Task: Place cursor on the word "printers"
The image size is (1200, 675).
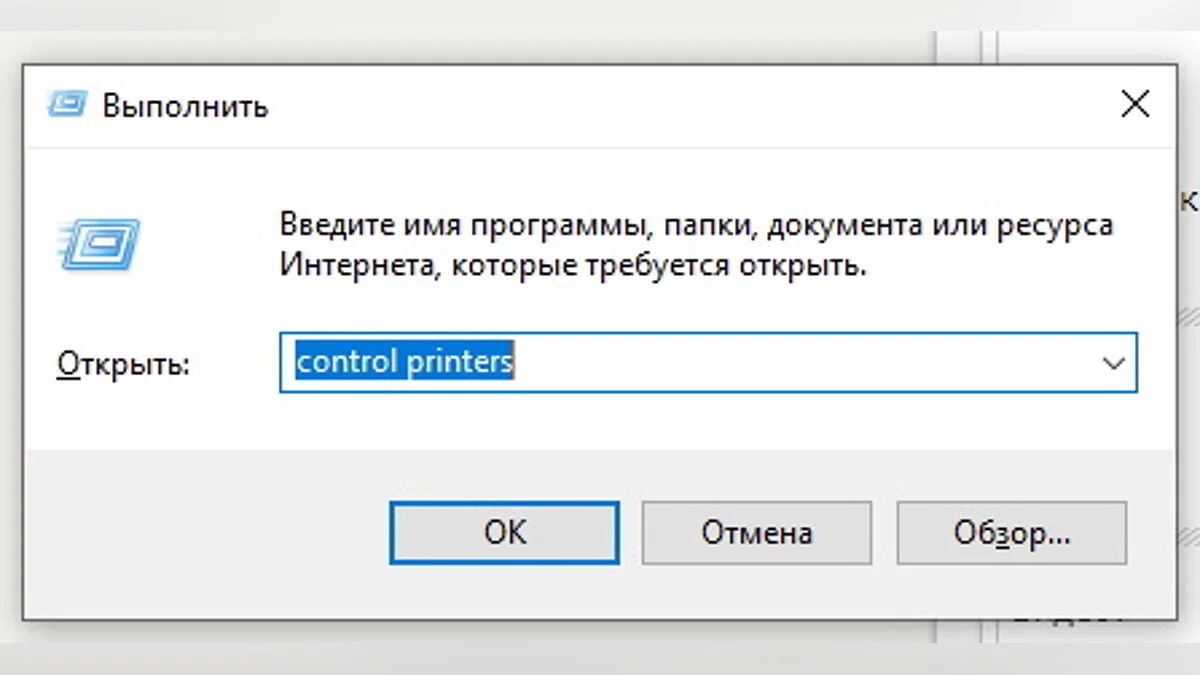Action: click(x=460, y=362)
